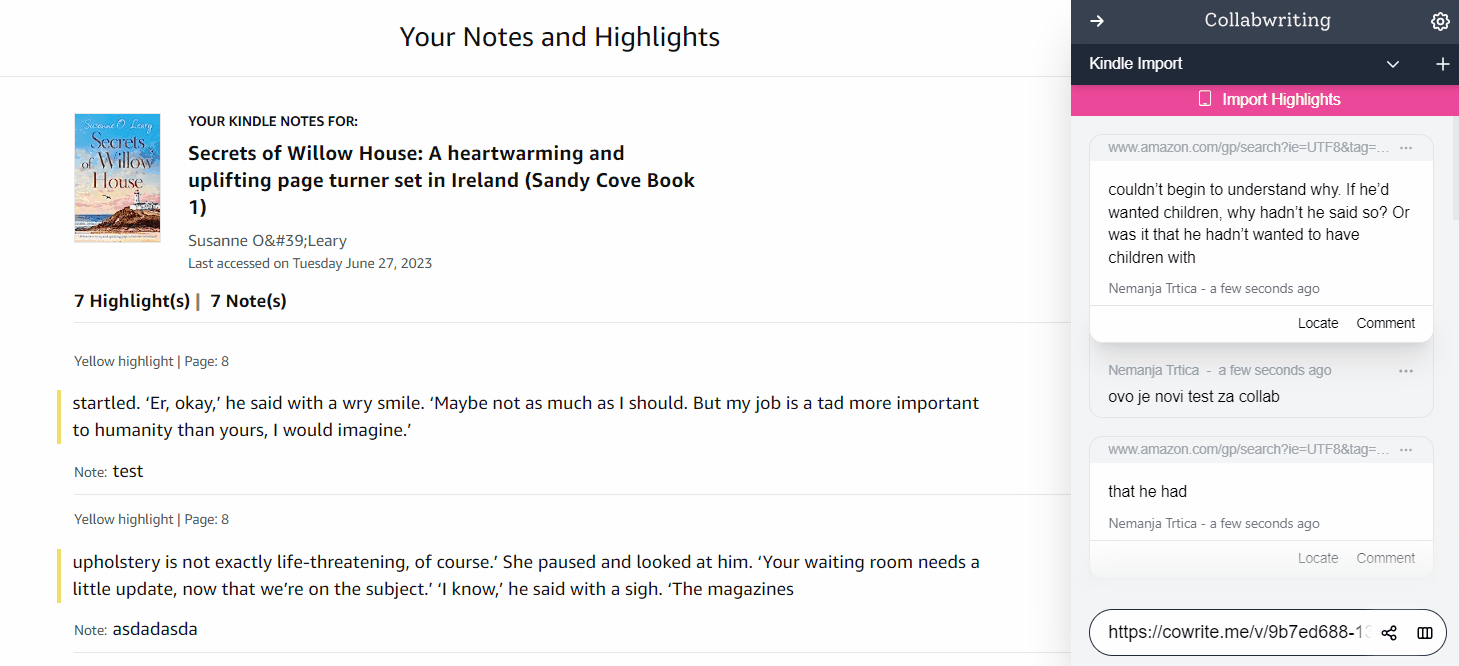Viewport: 1459px width, 666px height.
Task: Collapse the Collabwriting sidebar with the arrow
Action: coord(1097,21)
